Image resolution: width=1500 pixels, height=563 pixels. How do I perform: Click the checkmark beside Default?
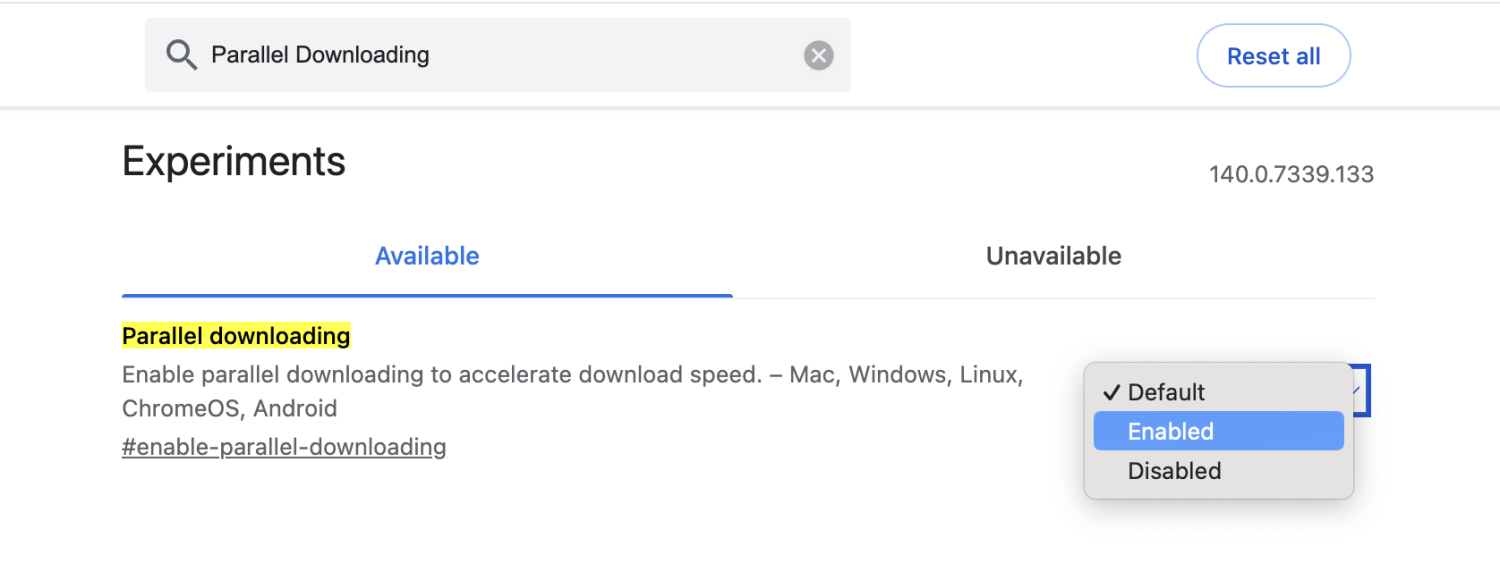[1110, 392]
